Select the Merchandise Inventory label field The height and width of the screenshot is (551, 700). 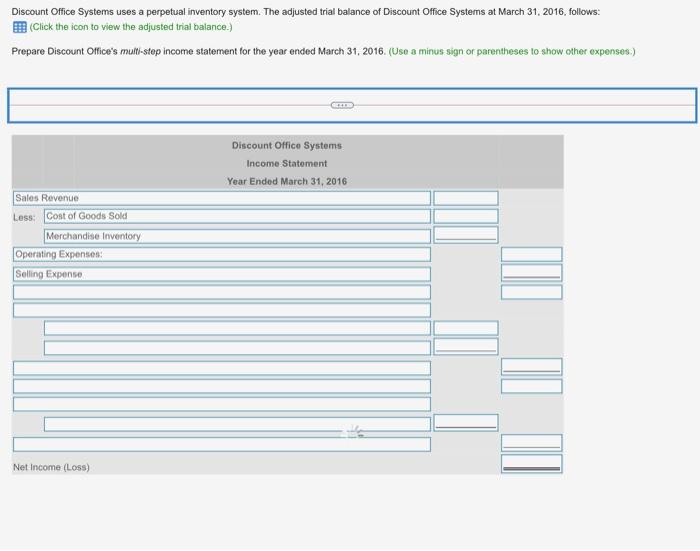tap(238, 236)
